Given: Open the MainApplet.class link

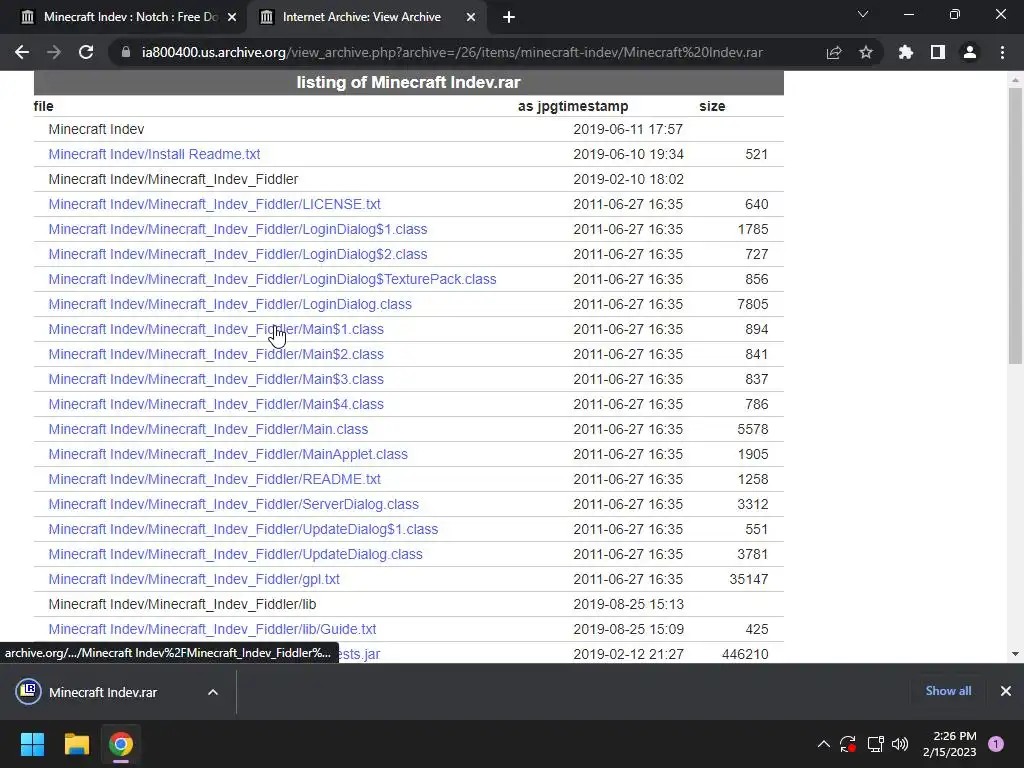Looking at the screenshot, I should click(x=228, y=454).
